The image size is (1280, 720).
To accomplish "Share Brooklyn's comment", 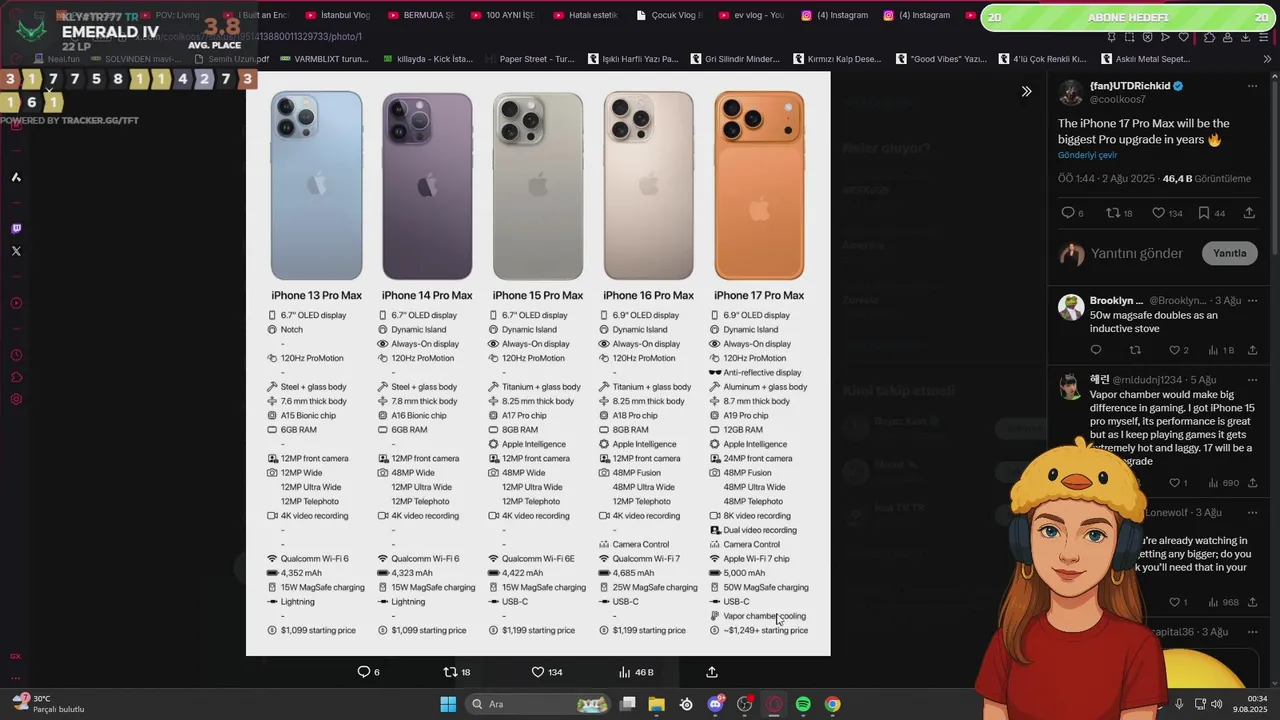I will (x=1252, y=350).
